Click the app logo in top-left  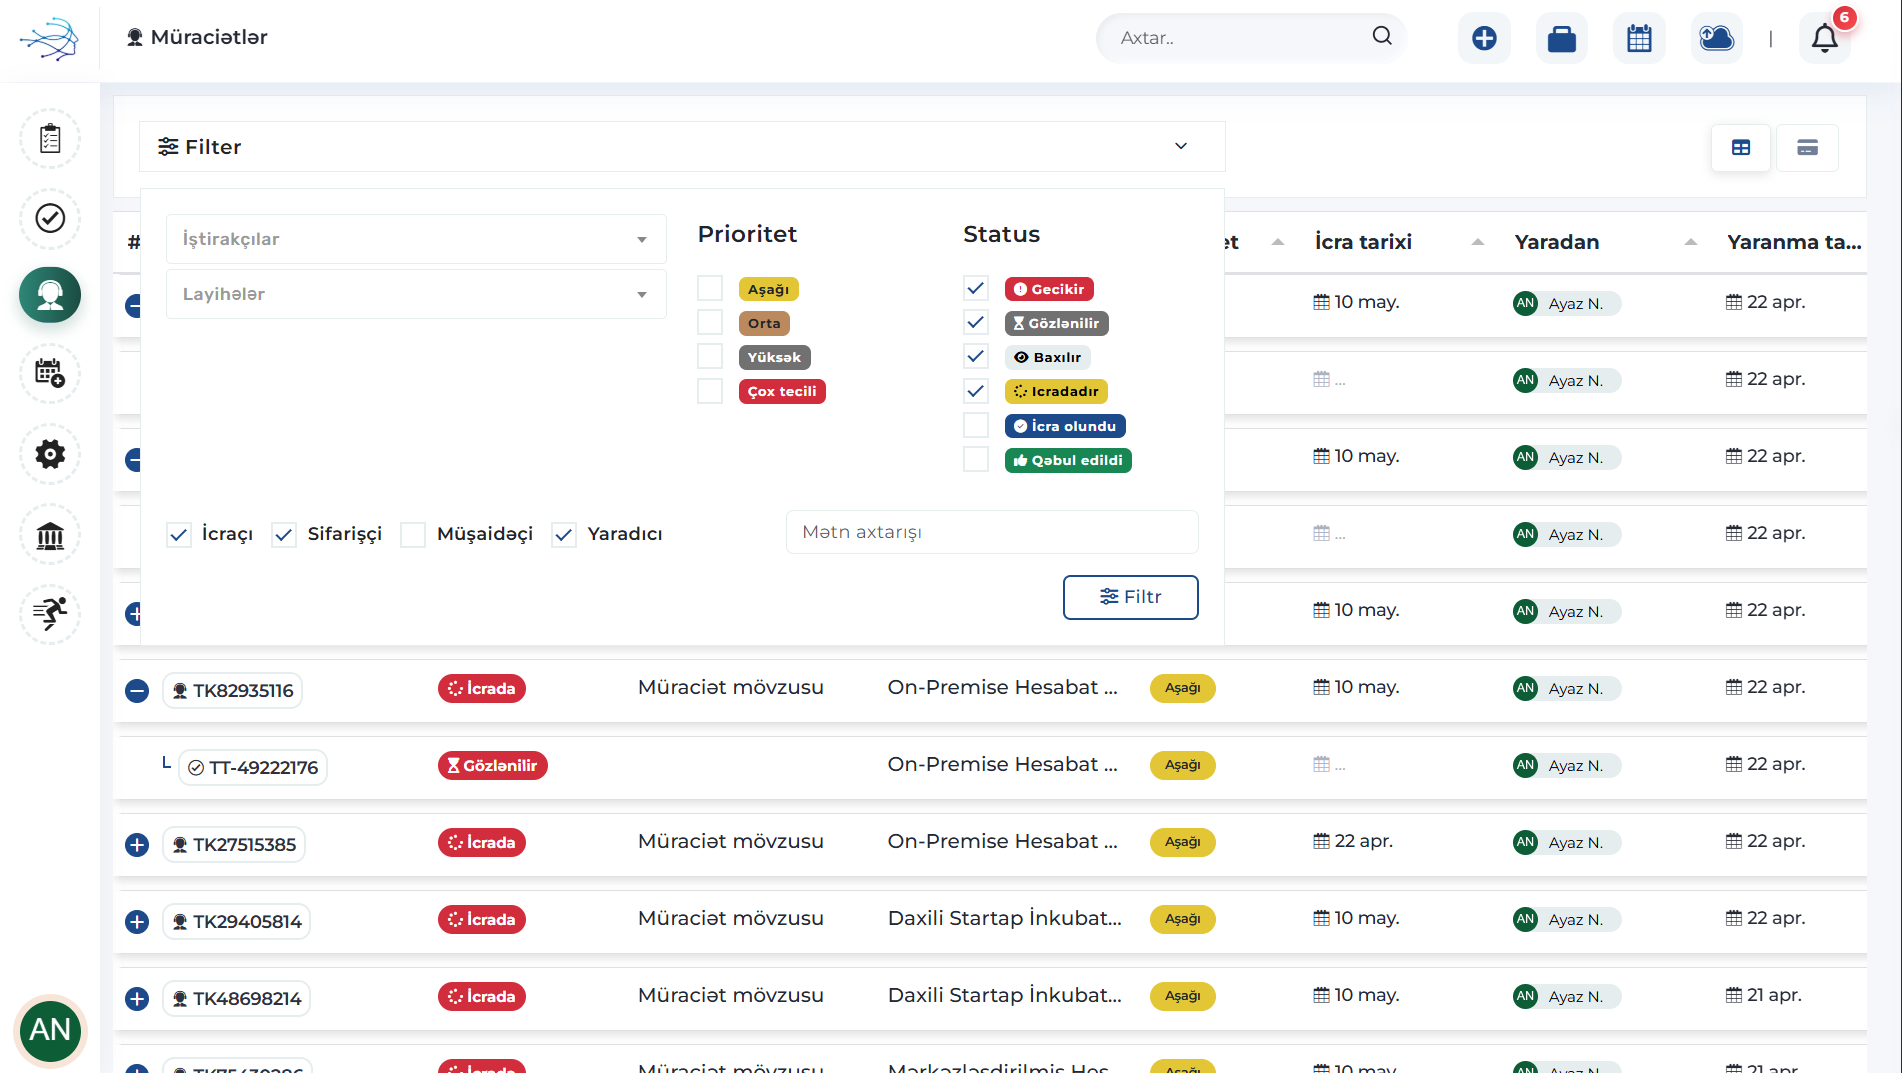pos(49,39)
